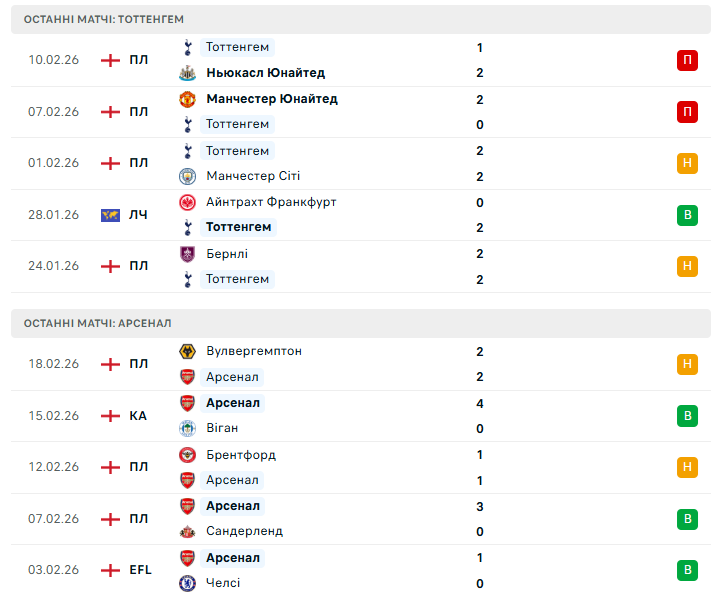Image resolution: width=720 pixels, height=604 pixels.
Task: Click the Chelsea club crest
Action: 187,583
